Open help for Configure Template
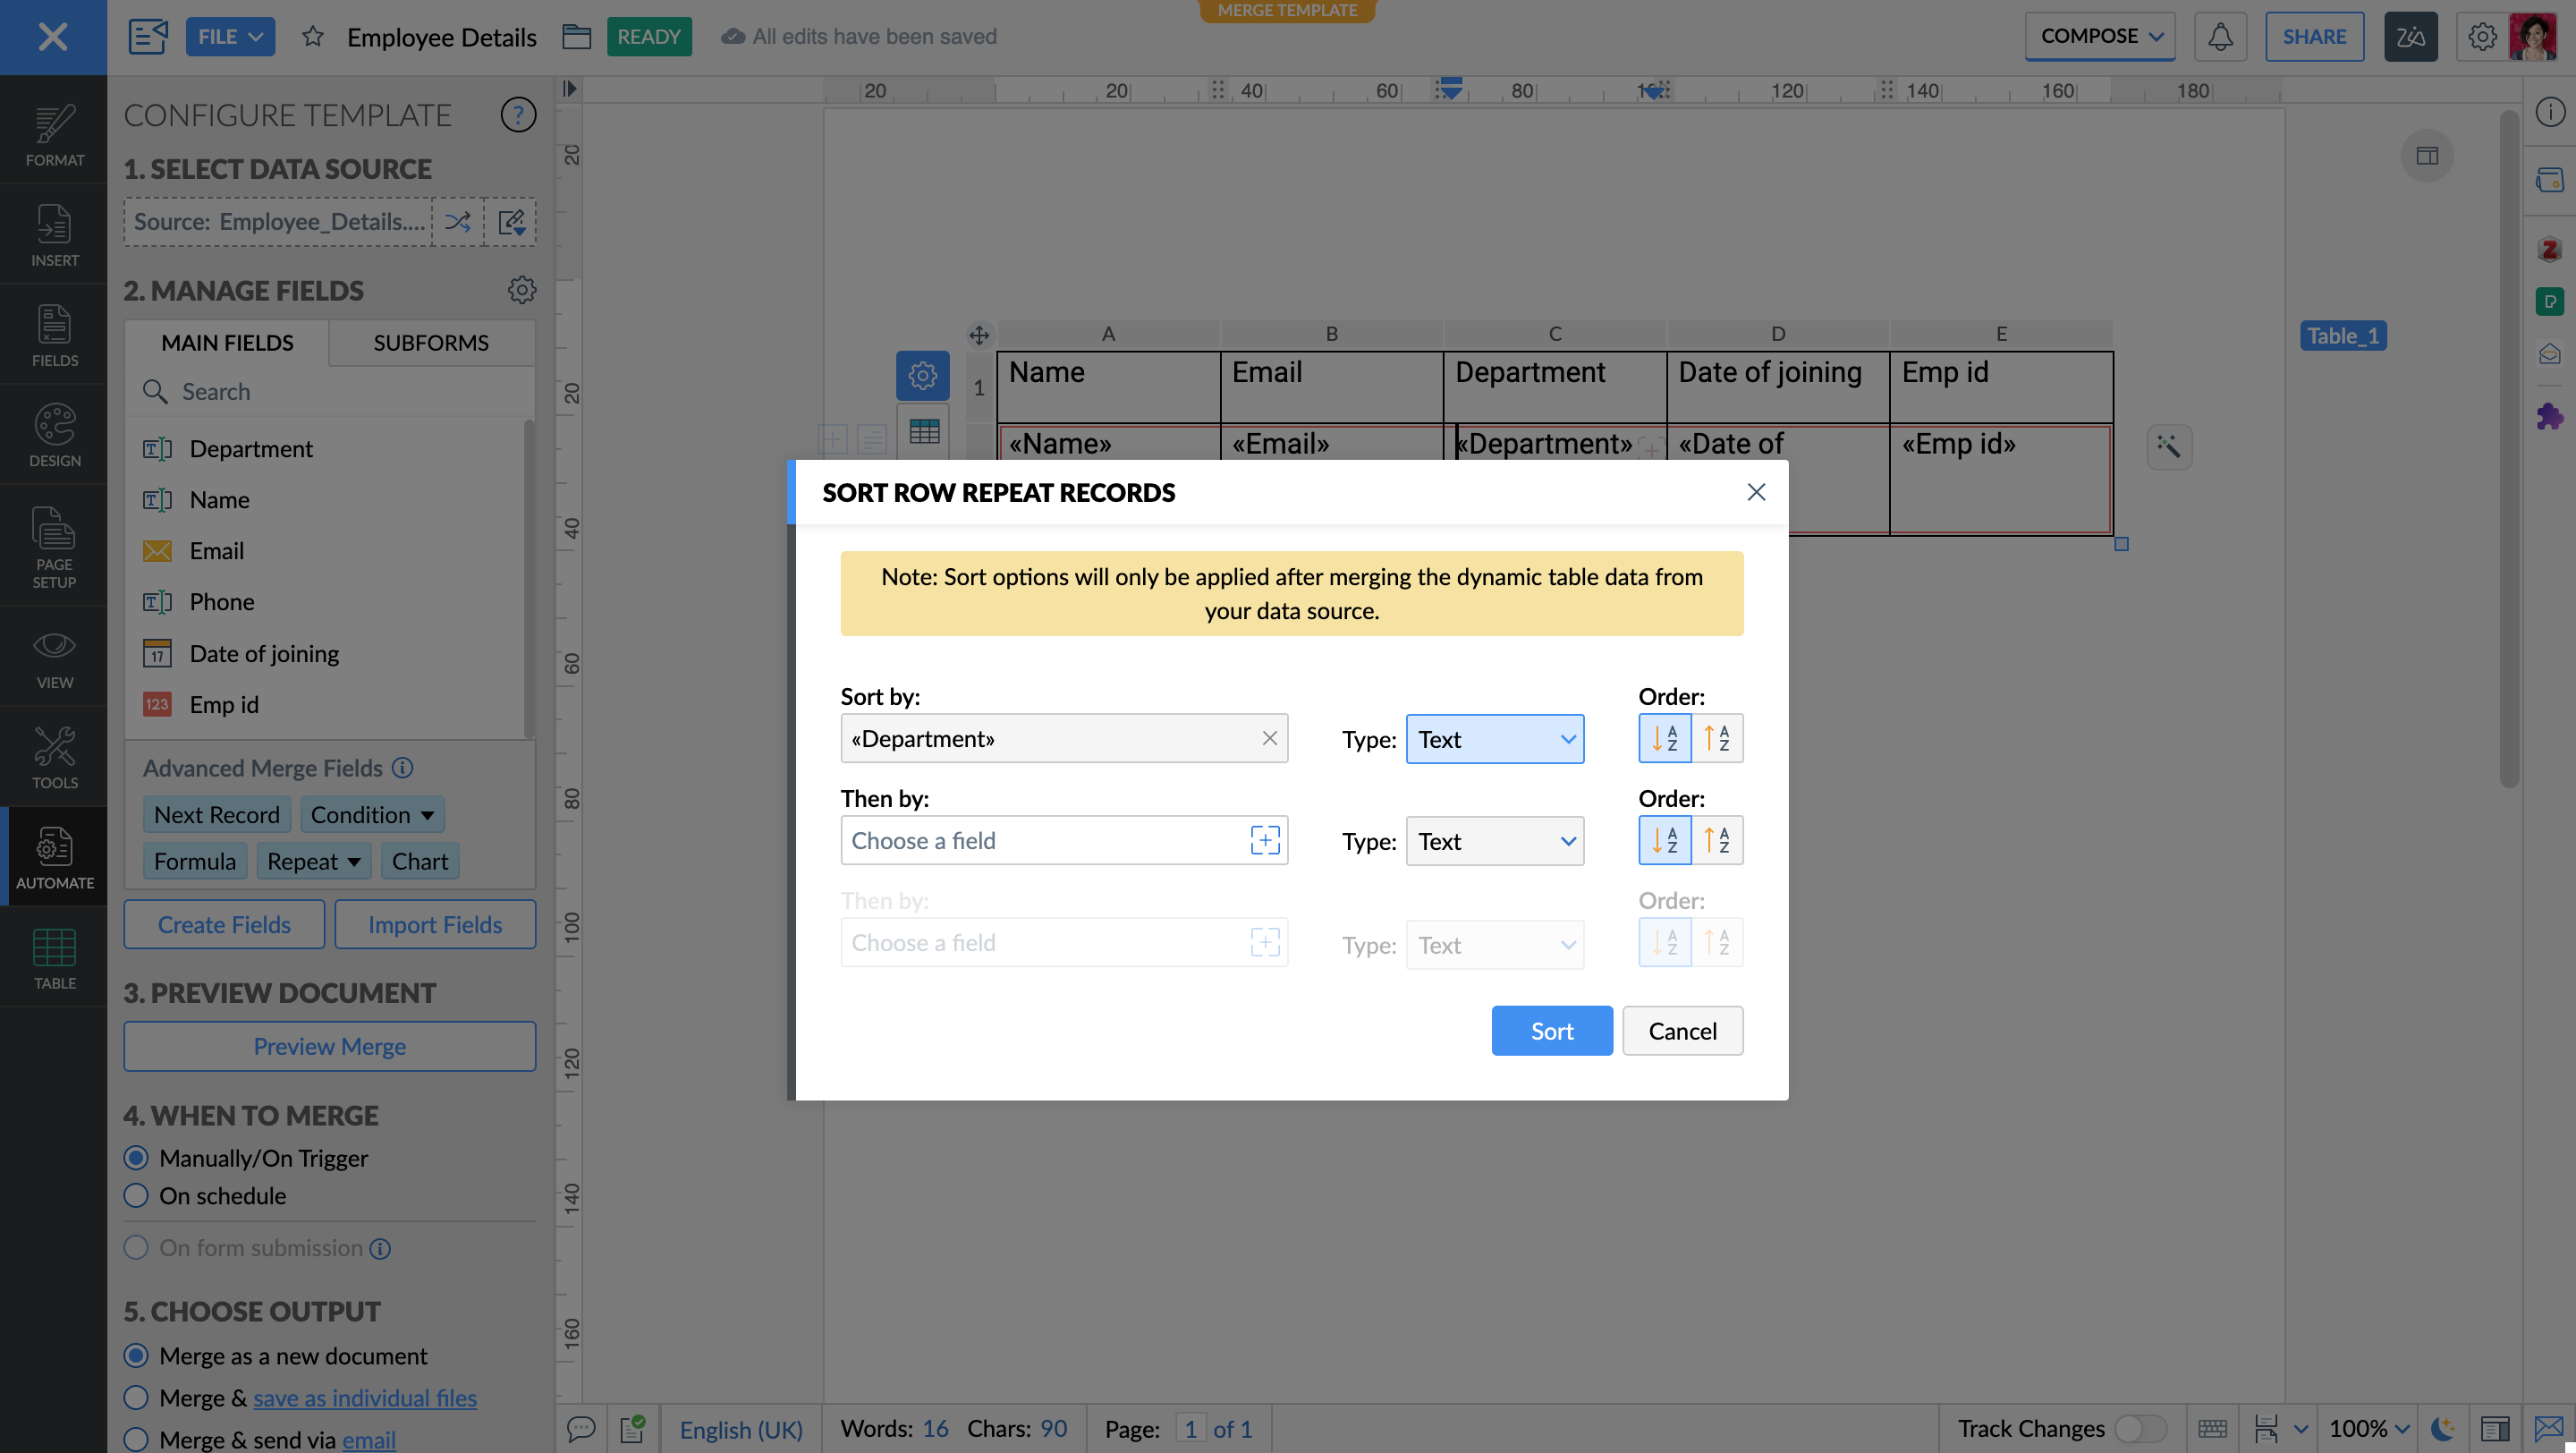 coord(518,115)
